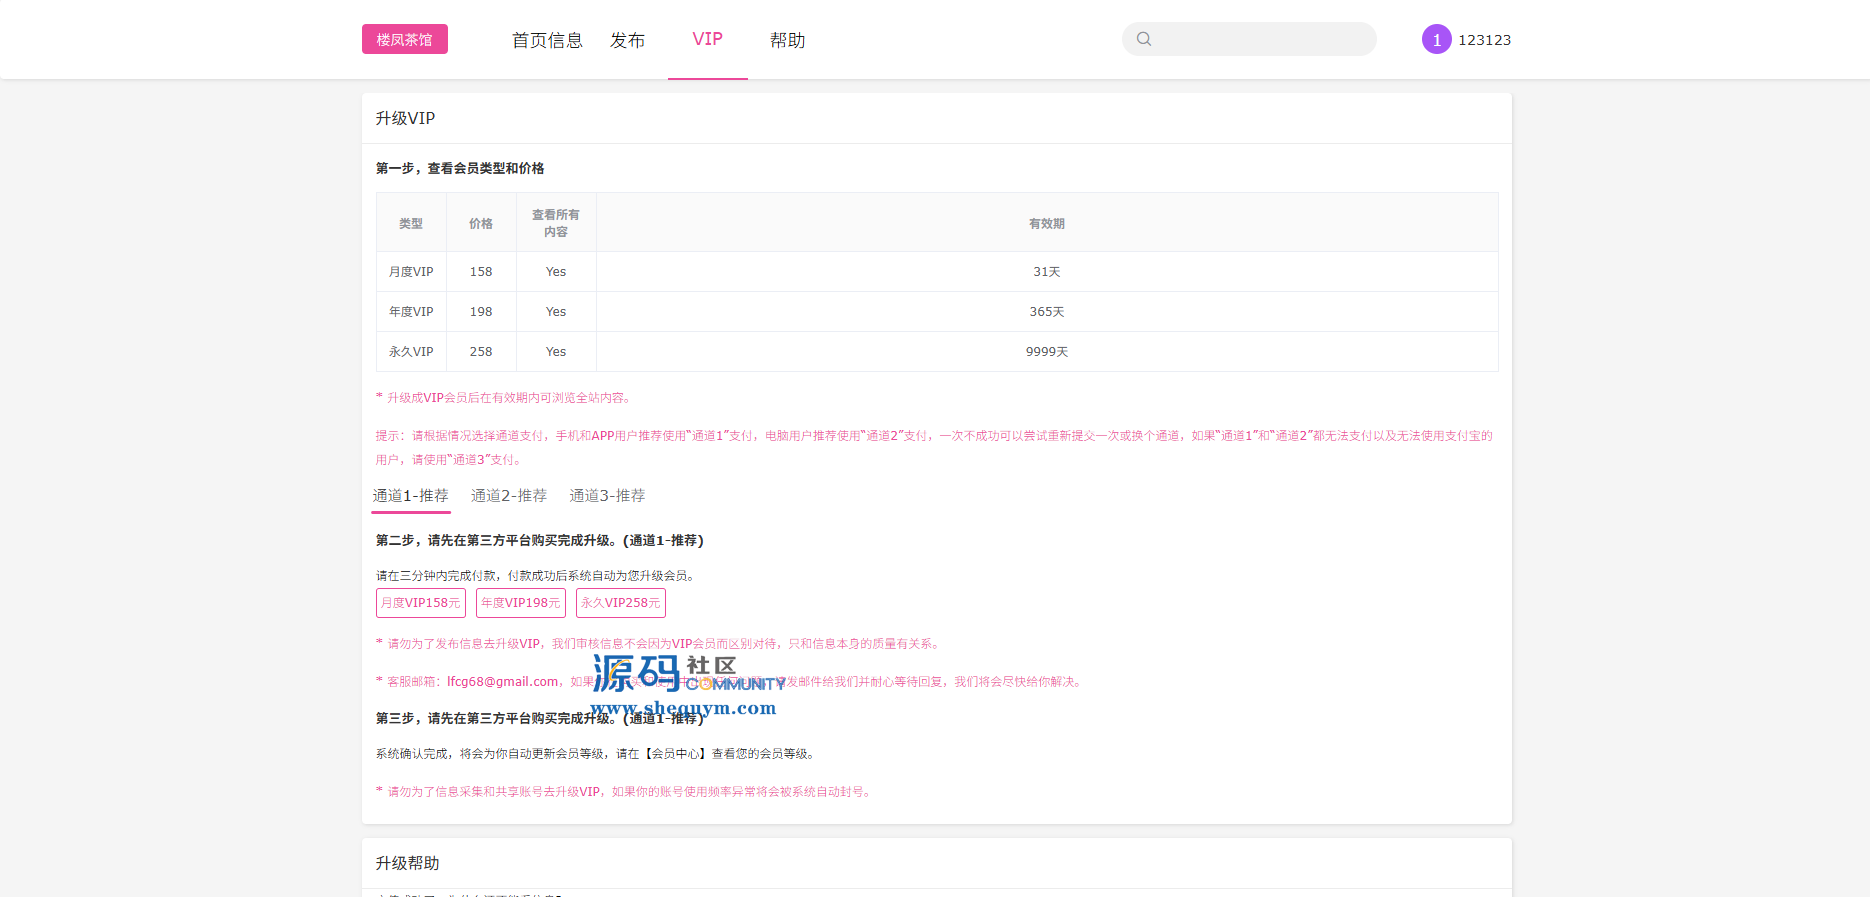Click the magnifier search icon

coord(1144,39)
